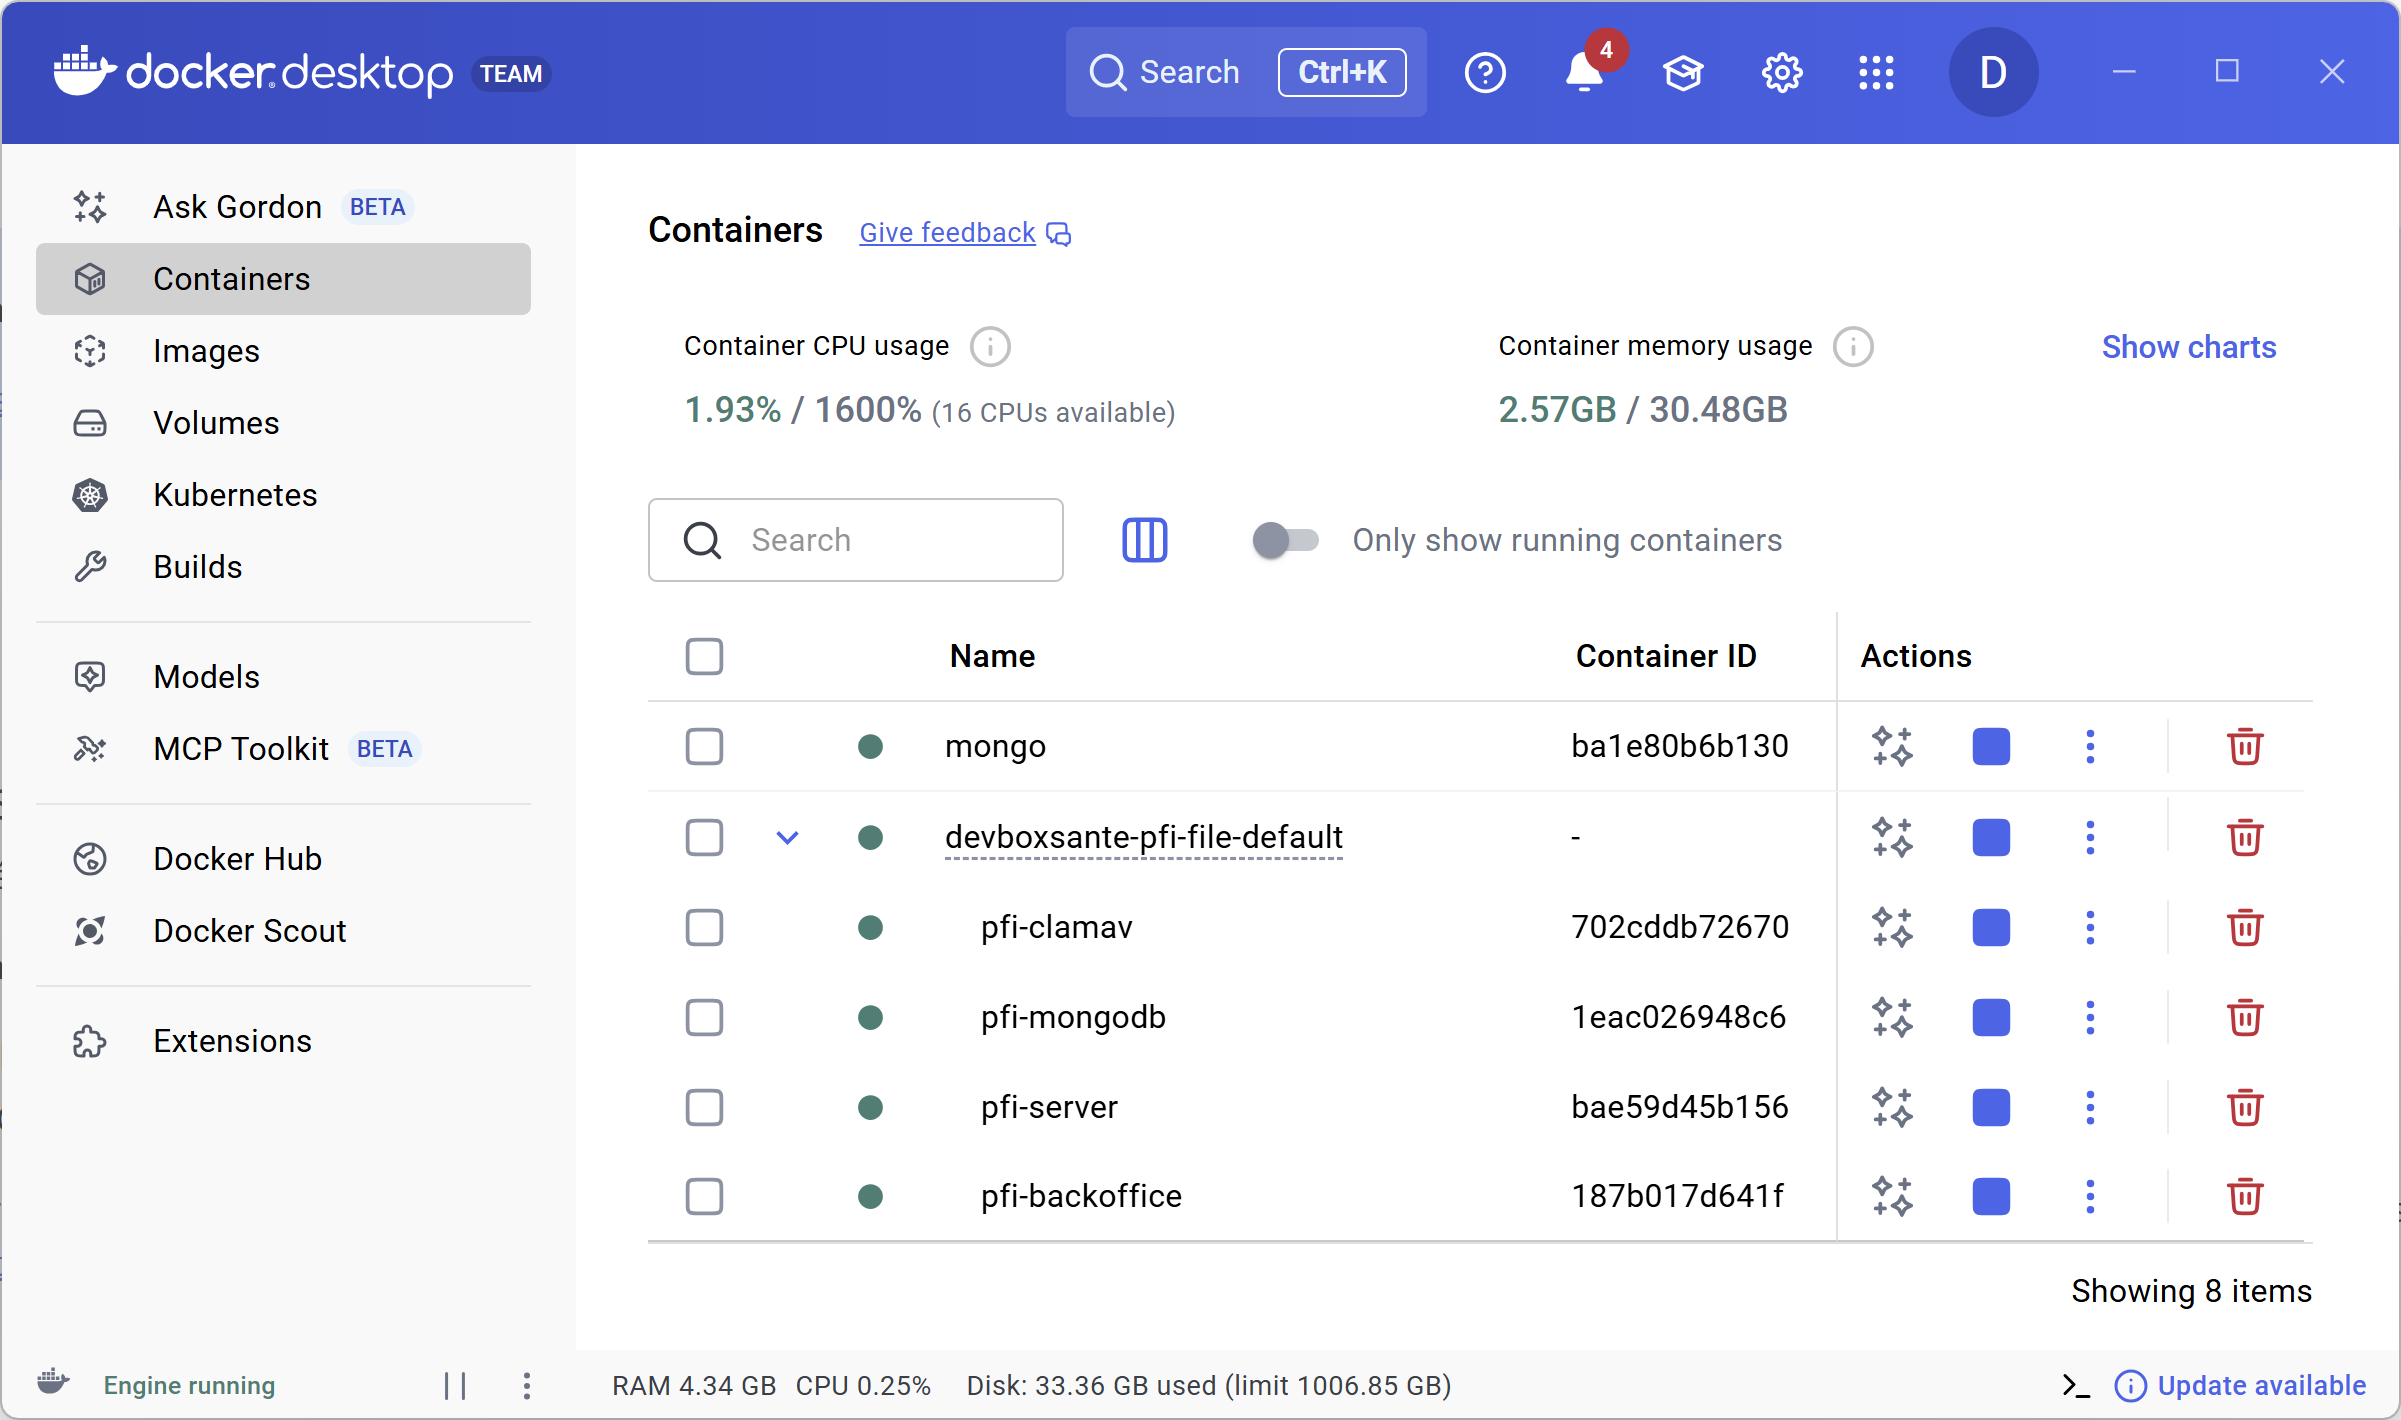Delete the pfi-clamav container
2401x1420 pixels.
point(2244,927)
